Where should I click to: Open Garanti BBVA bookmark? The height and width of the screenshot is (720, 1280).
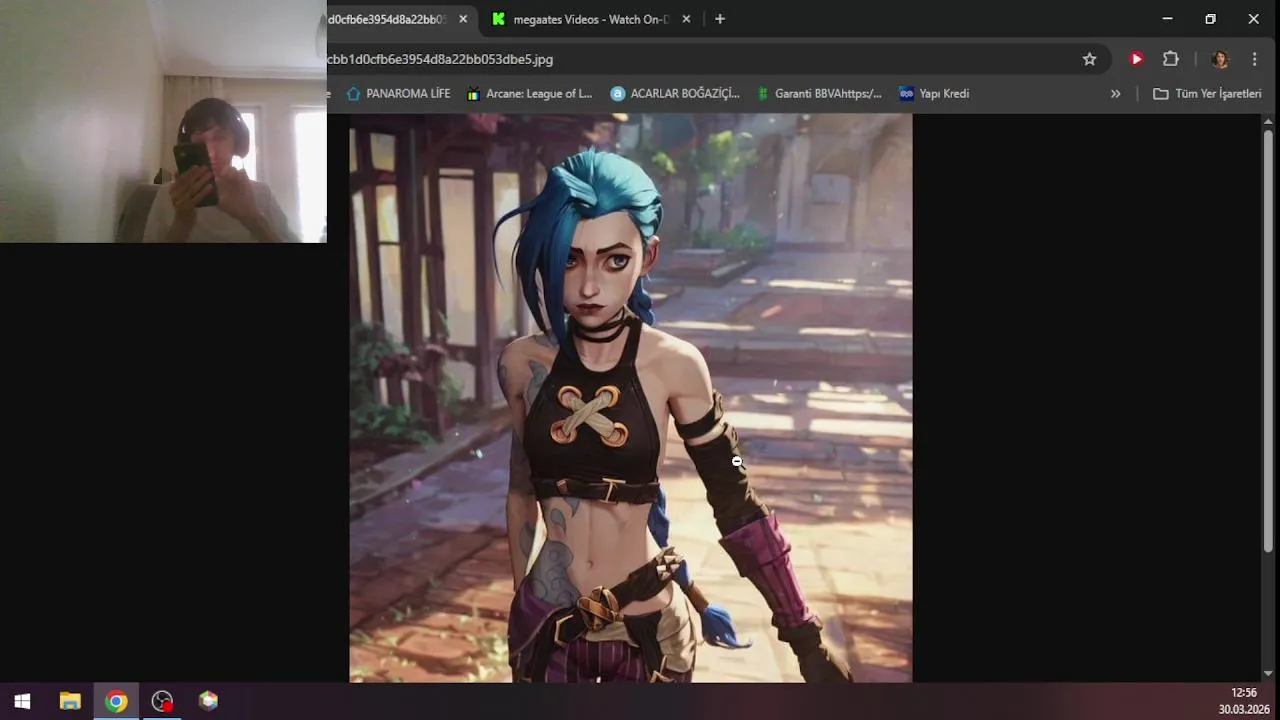point(819,93)
